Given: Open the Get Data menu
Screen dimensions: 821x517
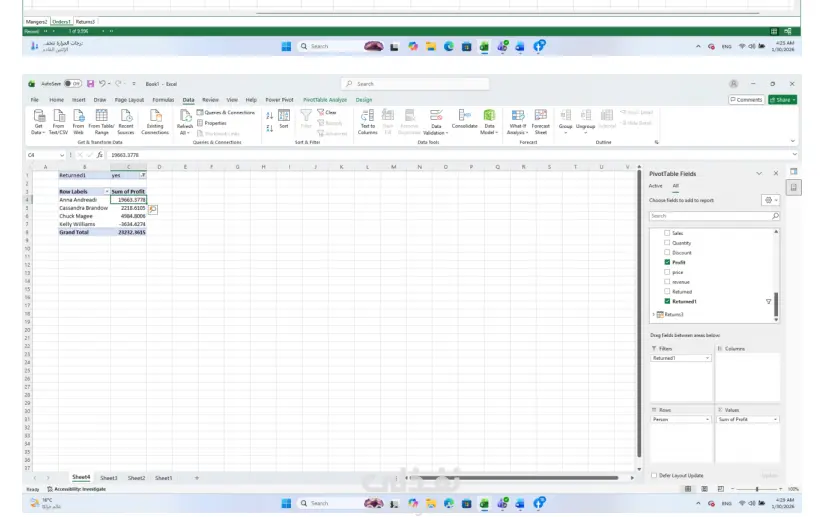Looking at the screenshot, I should [x=38, y=122].
